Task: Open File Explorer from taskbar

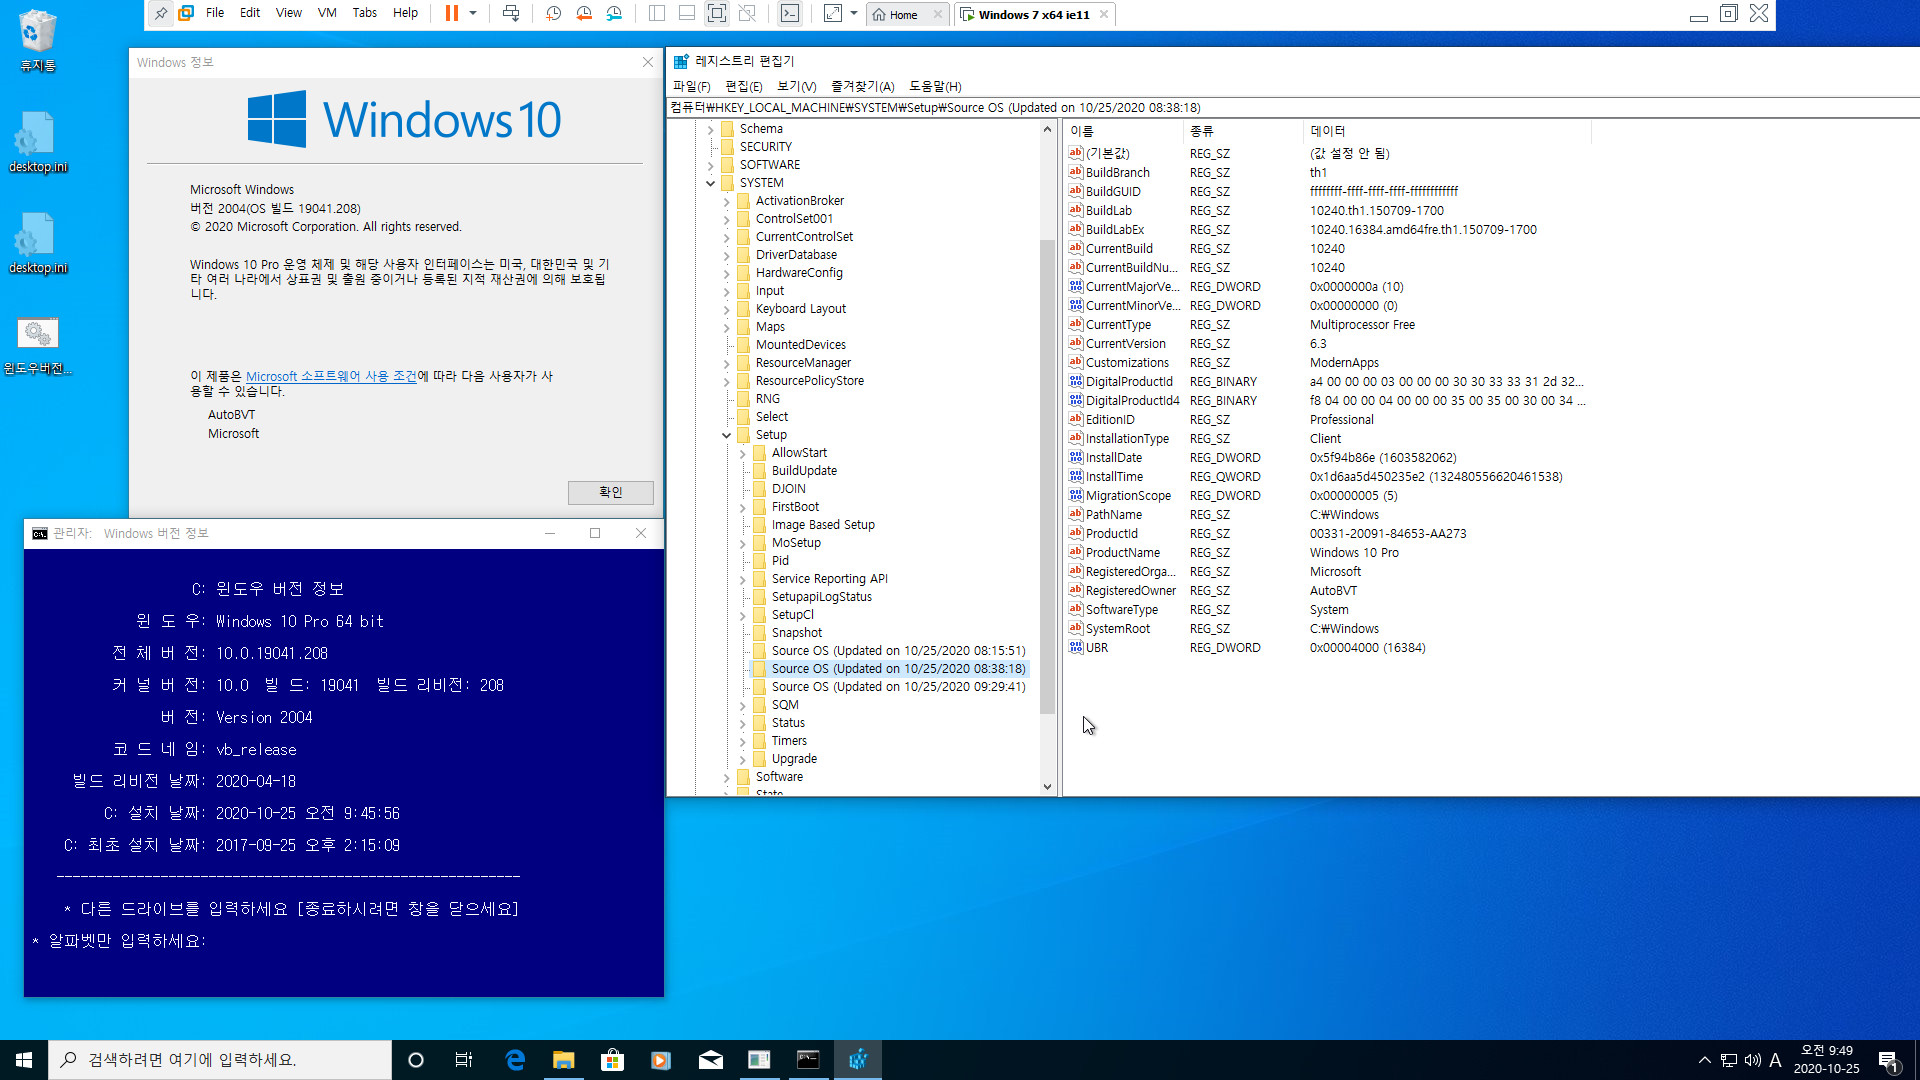Action: 563,1060
